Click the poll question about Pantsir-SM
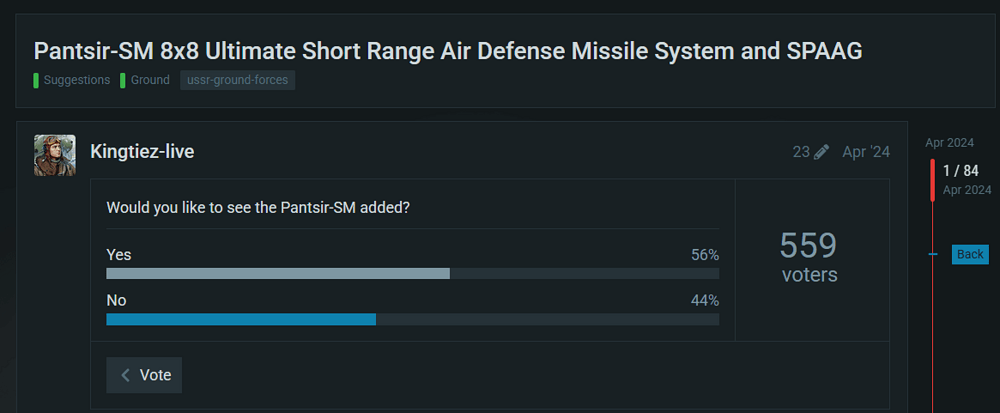This screenshot has width=1000, height=413. coord(258,208)
